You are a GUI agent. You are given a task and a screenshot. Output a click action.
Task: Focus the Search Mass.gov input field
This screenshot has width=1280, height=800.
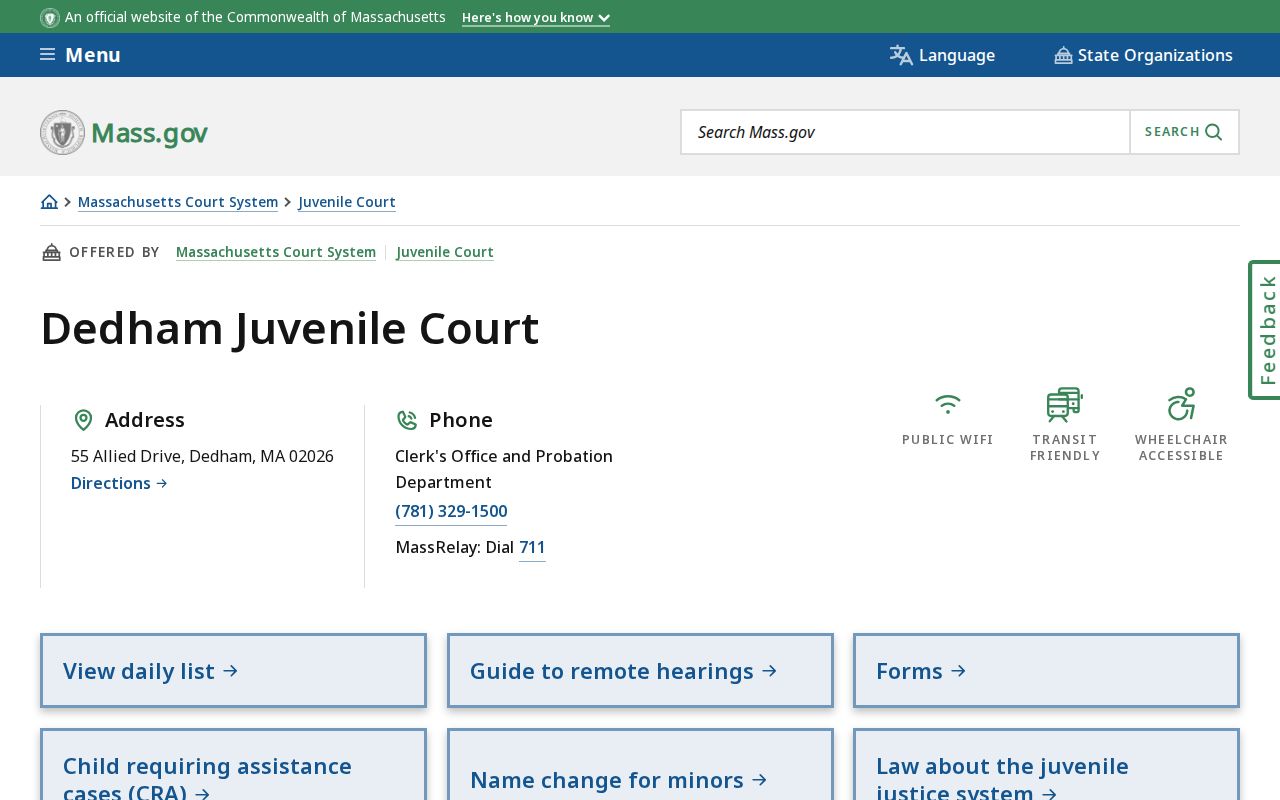pyautogui.click(x=906, y=132)
